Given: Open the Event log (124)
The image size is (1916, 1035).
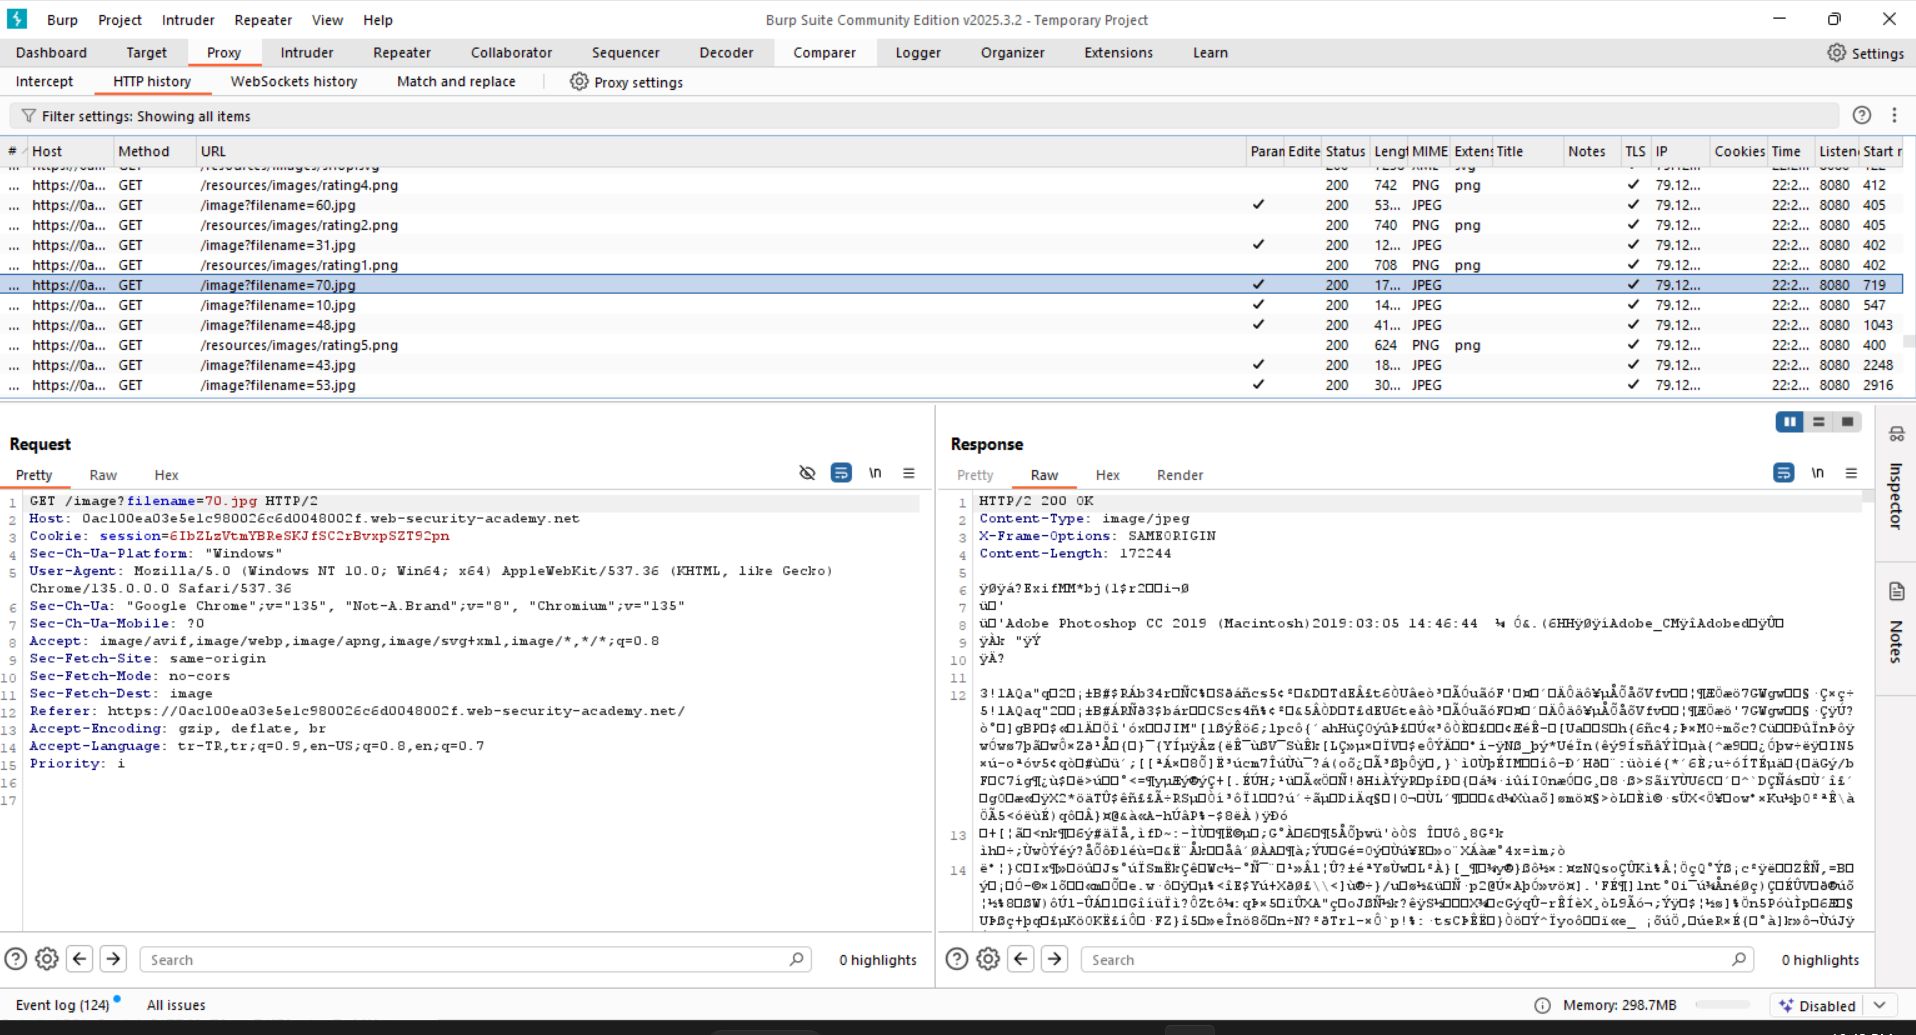Looking at the screenshot, I should click(63, 1005).
